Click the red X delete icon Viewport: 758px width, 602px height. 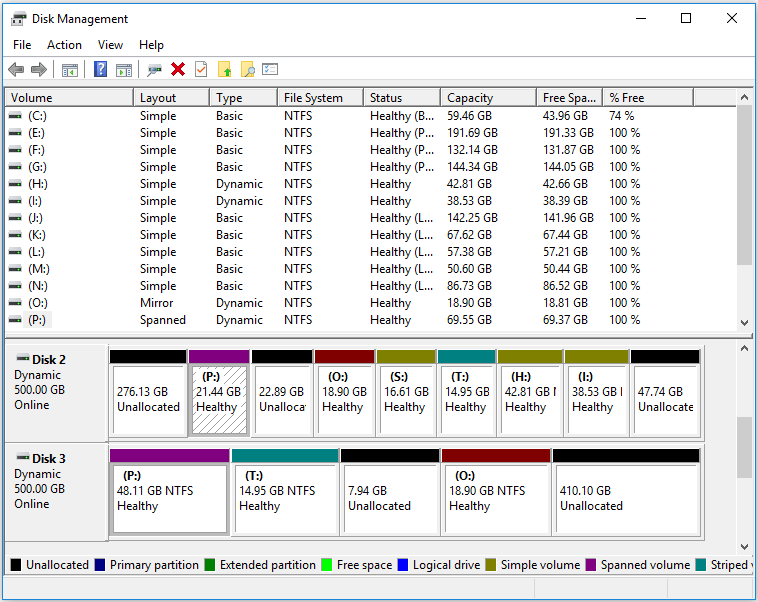(x=178, y=70)
